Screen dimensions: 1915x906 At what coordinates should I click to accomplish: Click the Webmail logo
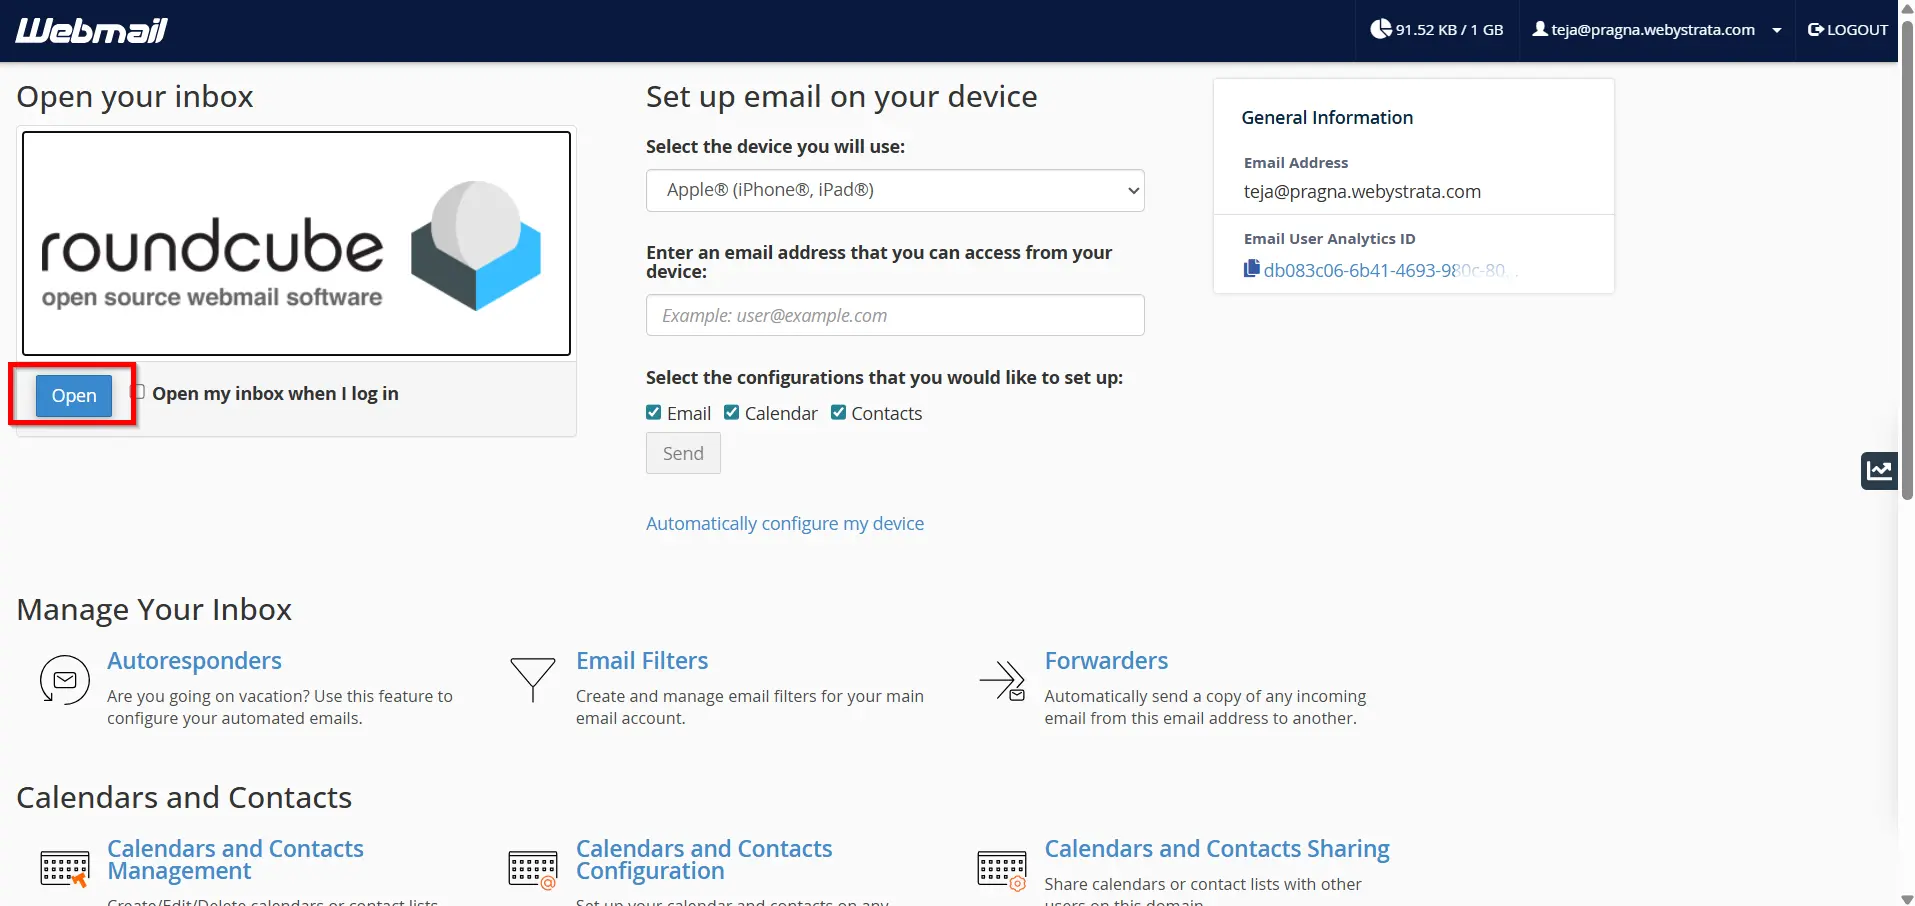tap(91, 30)
